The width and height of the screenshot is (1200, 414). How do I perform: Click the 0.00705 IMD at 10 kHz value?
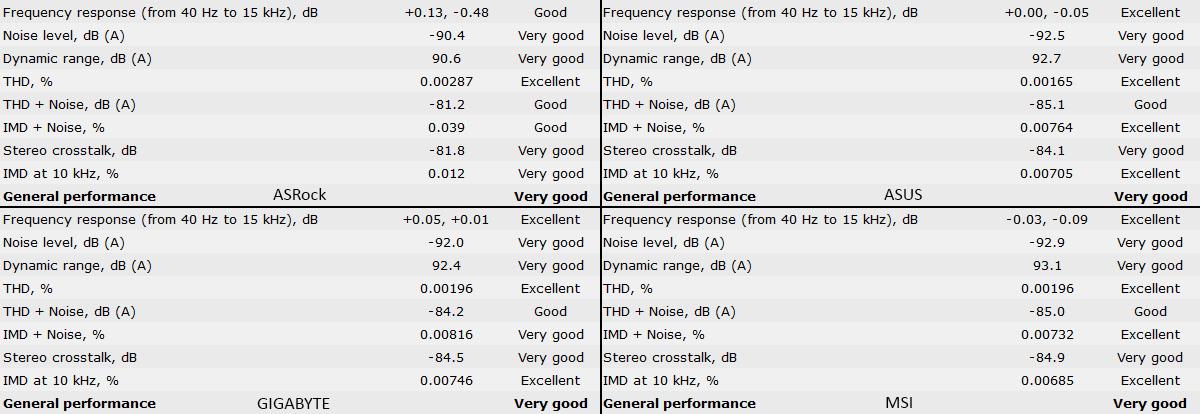click(x=1046, y=174)
